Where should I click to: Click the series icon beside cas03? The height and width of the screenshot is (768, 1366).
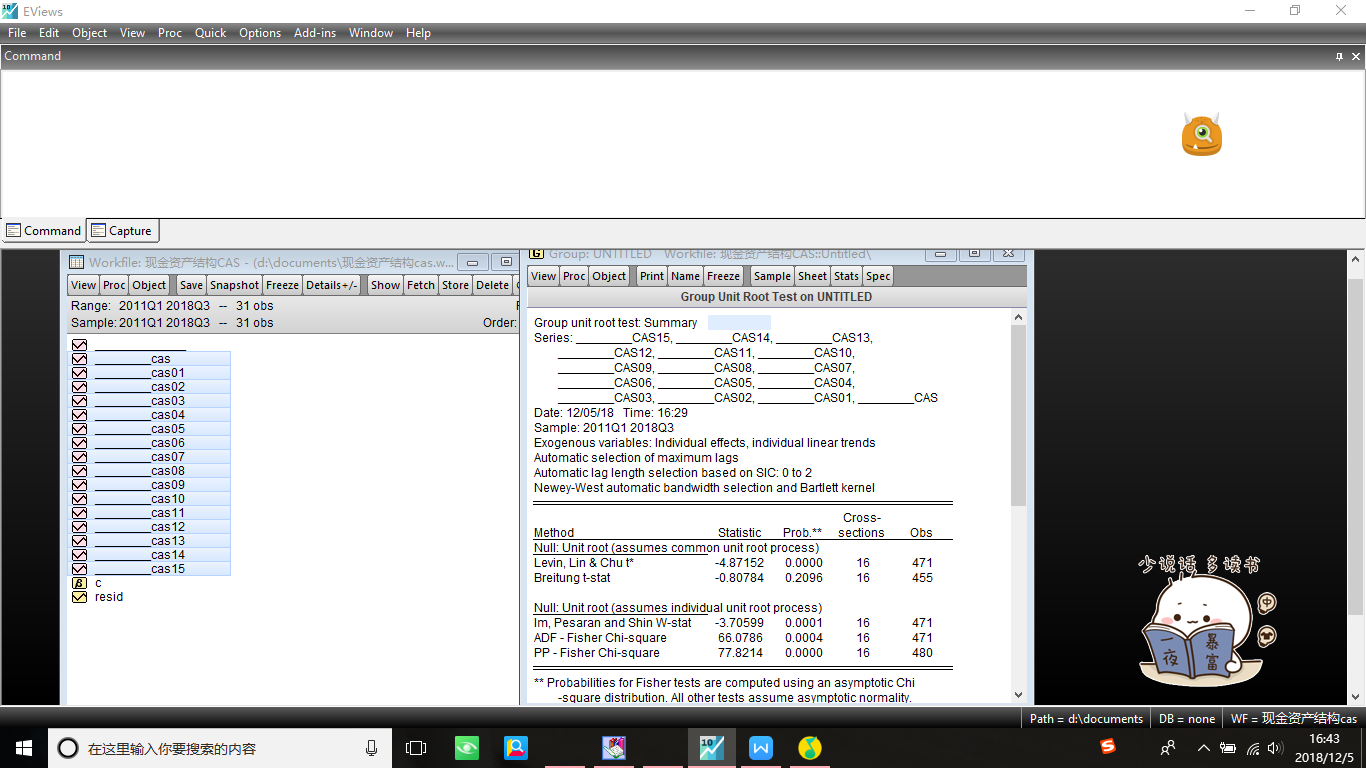(79, 401)
